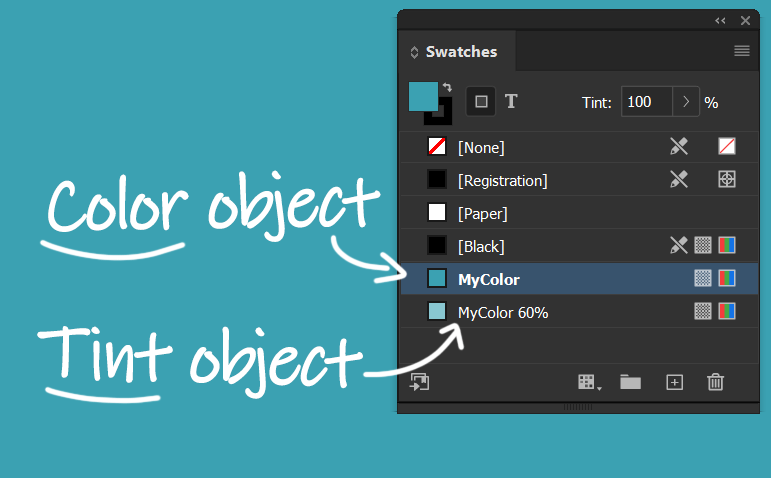Viewport: 771px width, 478px height.
Task: Choose the [Paper] swatch
Action: [x=482, y=213]
